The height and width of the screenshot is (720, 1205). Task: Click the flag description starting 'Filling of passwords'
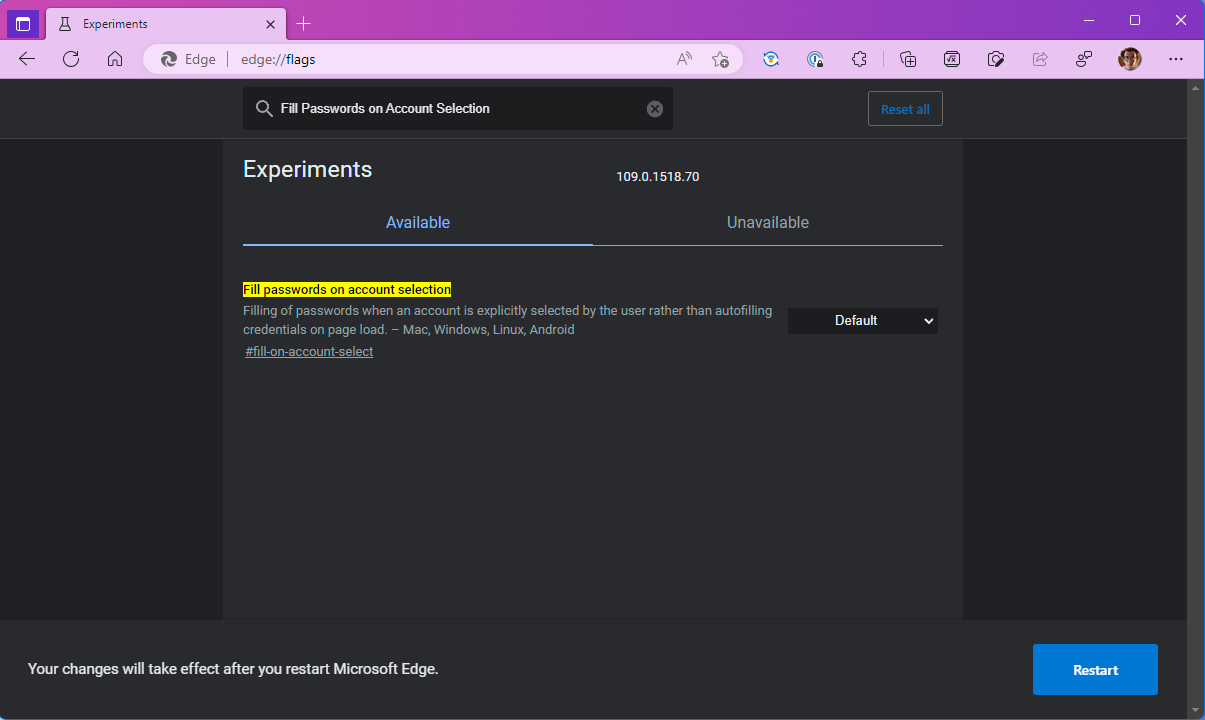[508, 320]
